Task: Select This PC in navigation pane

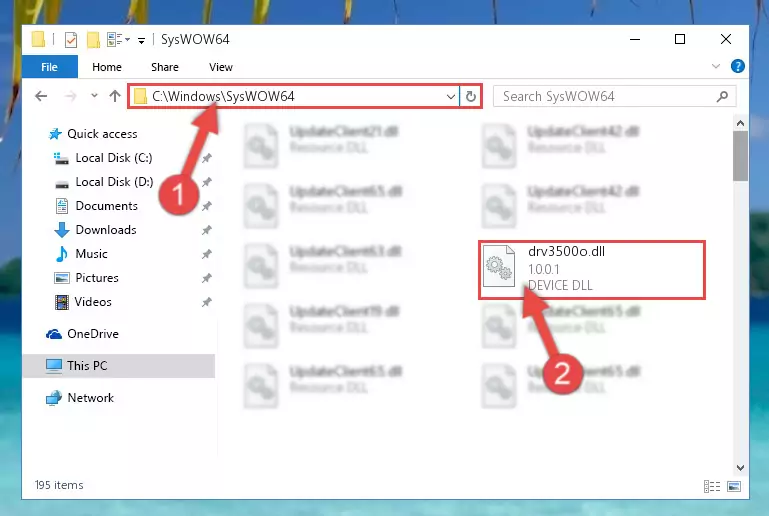Action: (x=119, y=366)
